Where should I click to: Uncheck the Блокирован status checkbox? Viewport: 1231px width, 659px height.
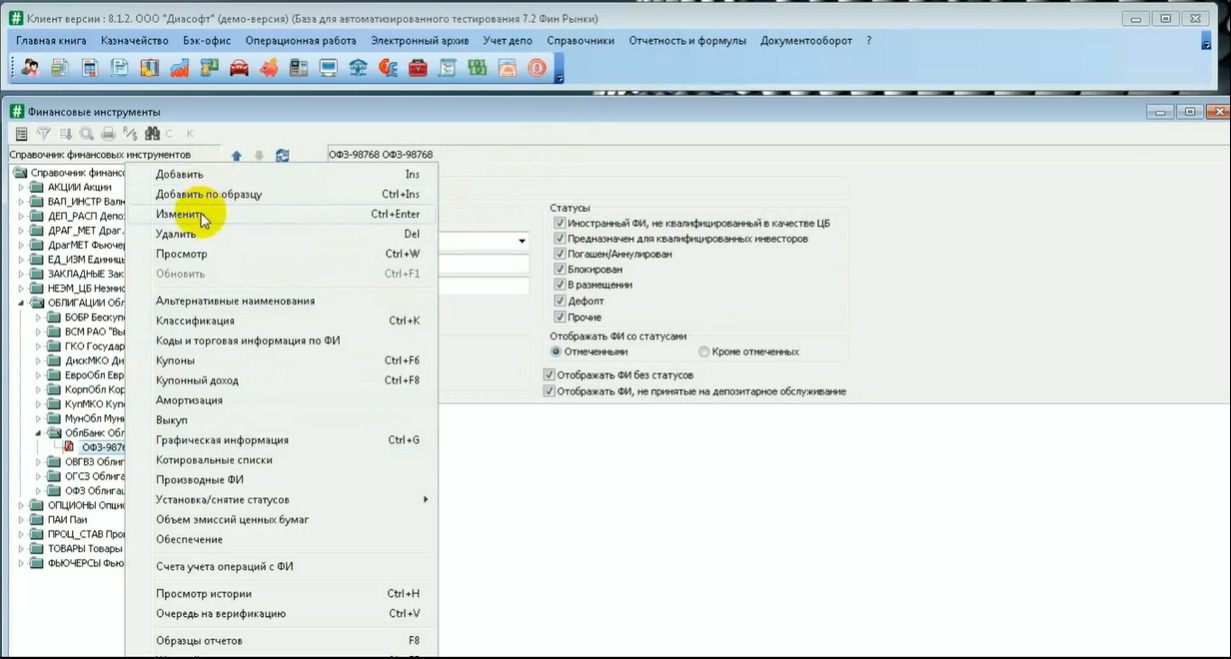click(x=560, y=270)
